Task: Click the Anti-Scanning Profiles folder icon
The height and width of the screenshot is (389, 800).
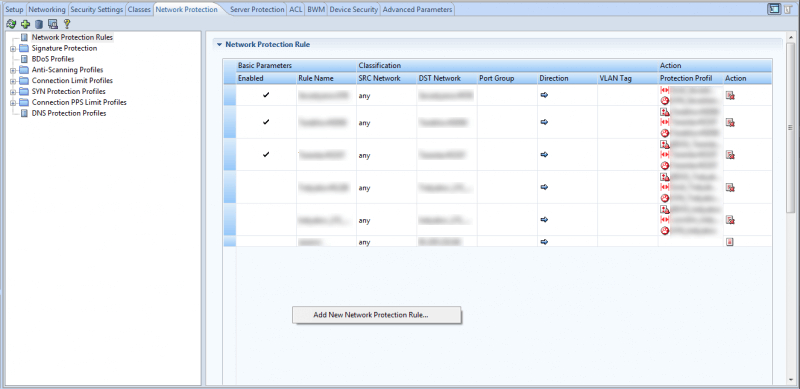Action: 24,70
